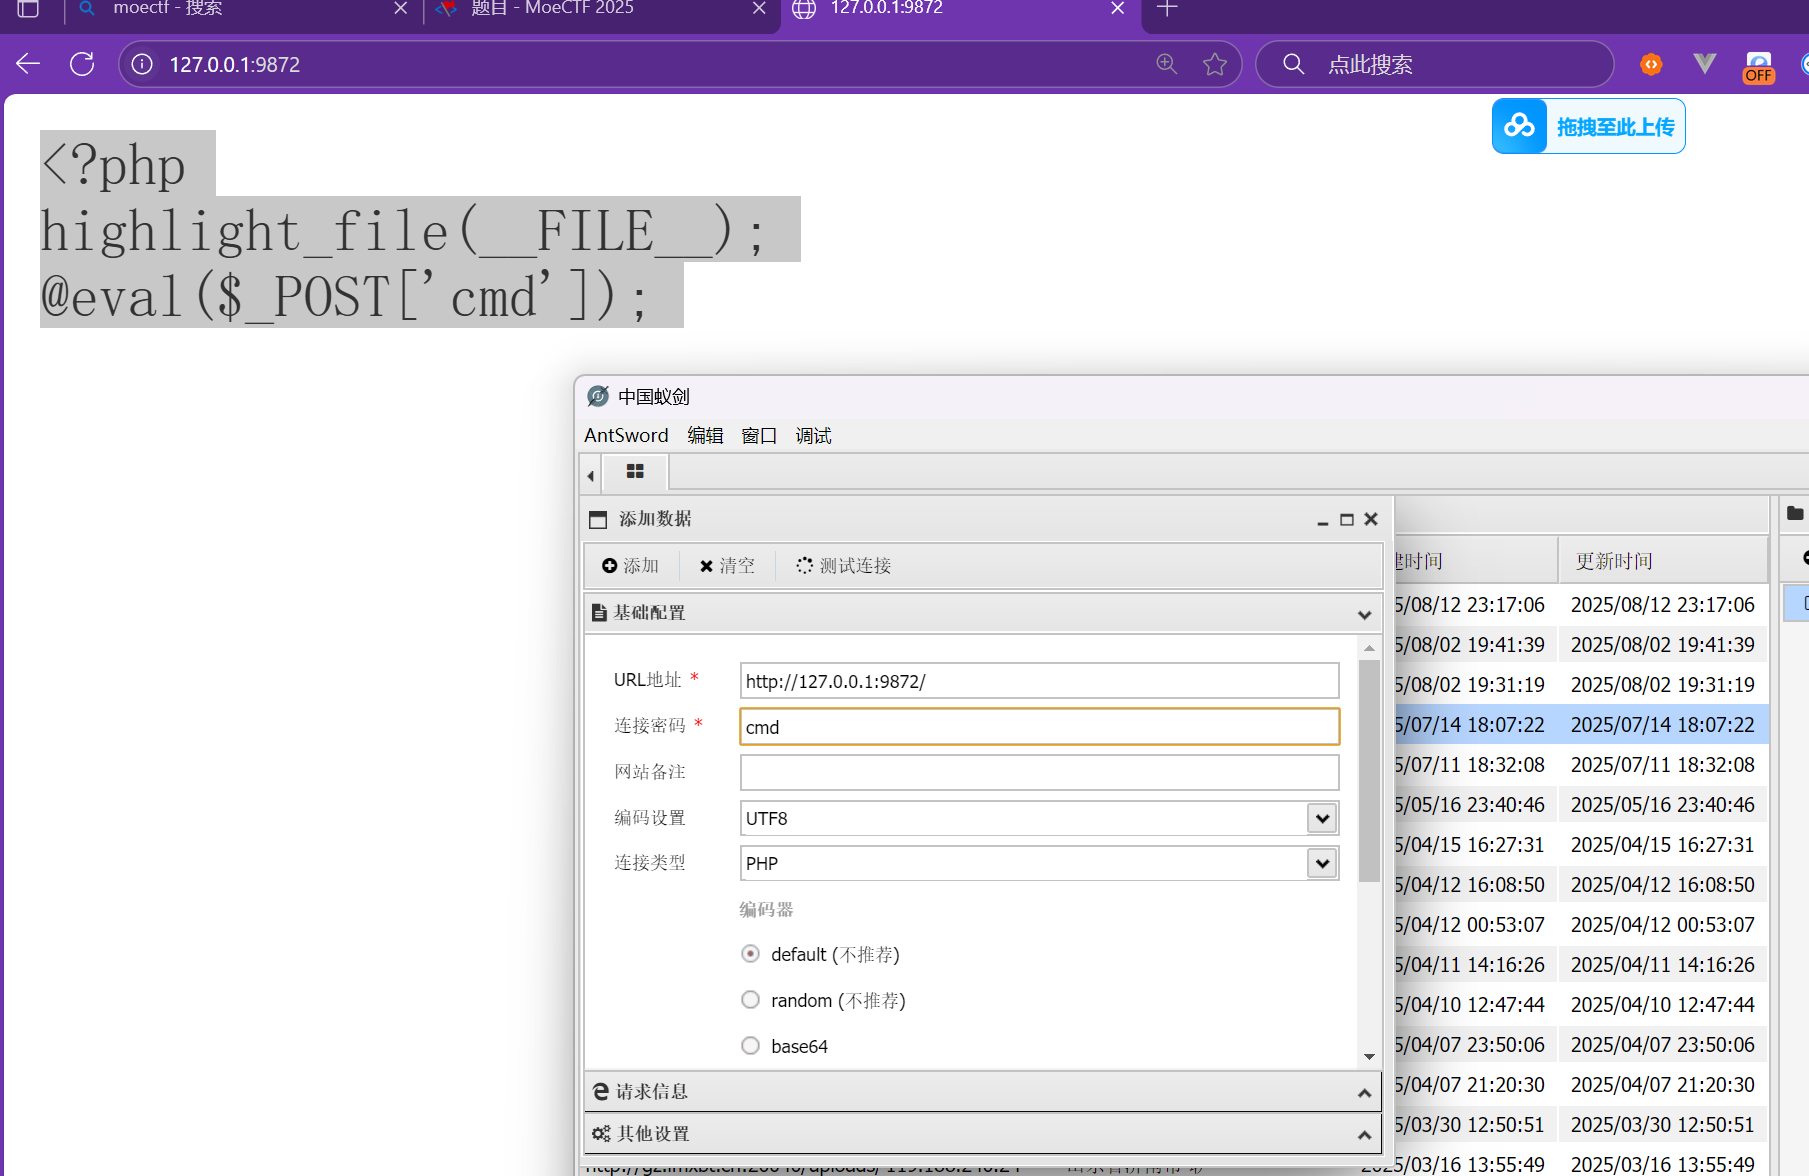Image resolution: width=1809 pixels, height=1176 pixels.
Task: Expand the 其他设置 section
Action: [982, 1134]
